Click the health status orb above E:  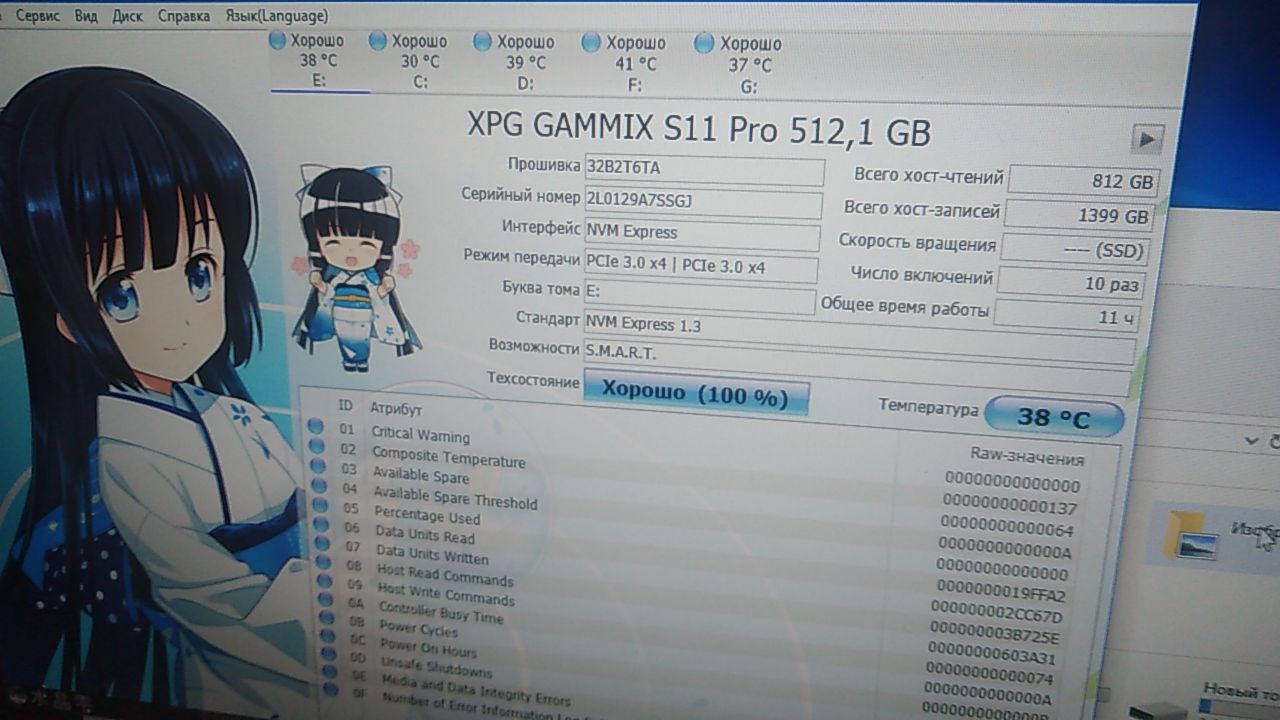pos(278,41)
